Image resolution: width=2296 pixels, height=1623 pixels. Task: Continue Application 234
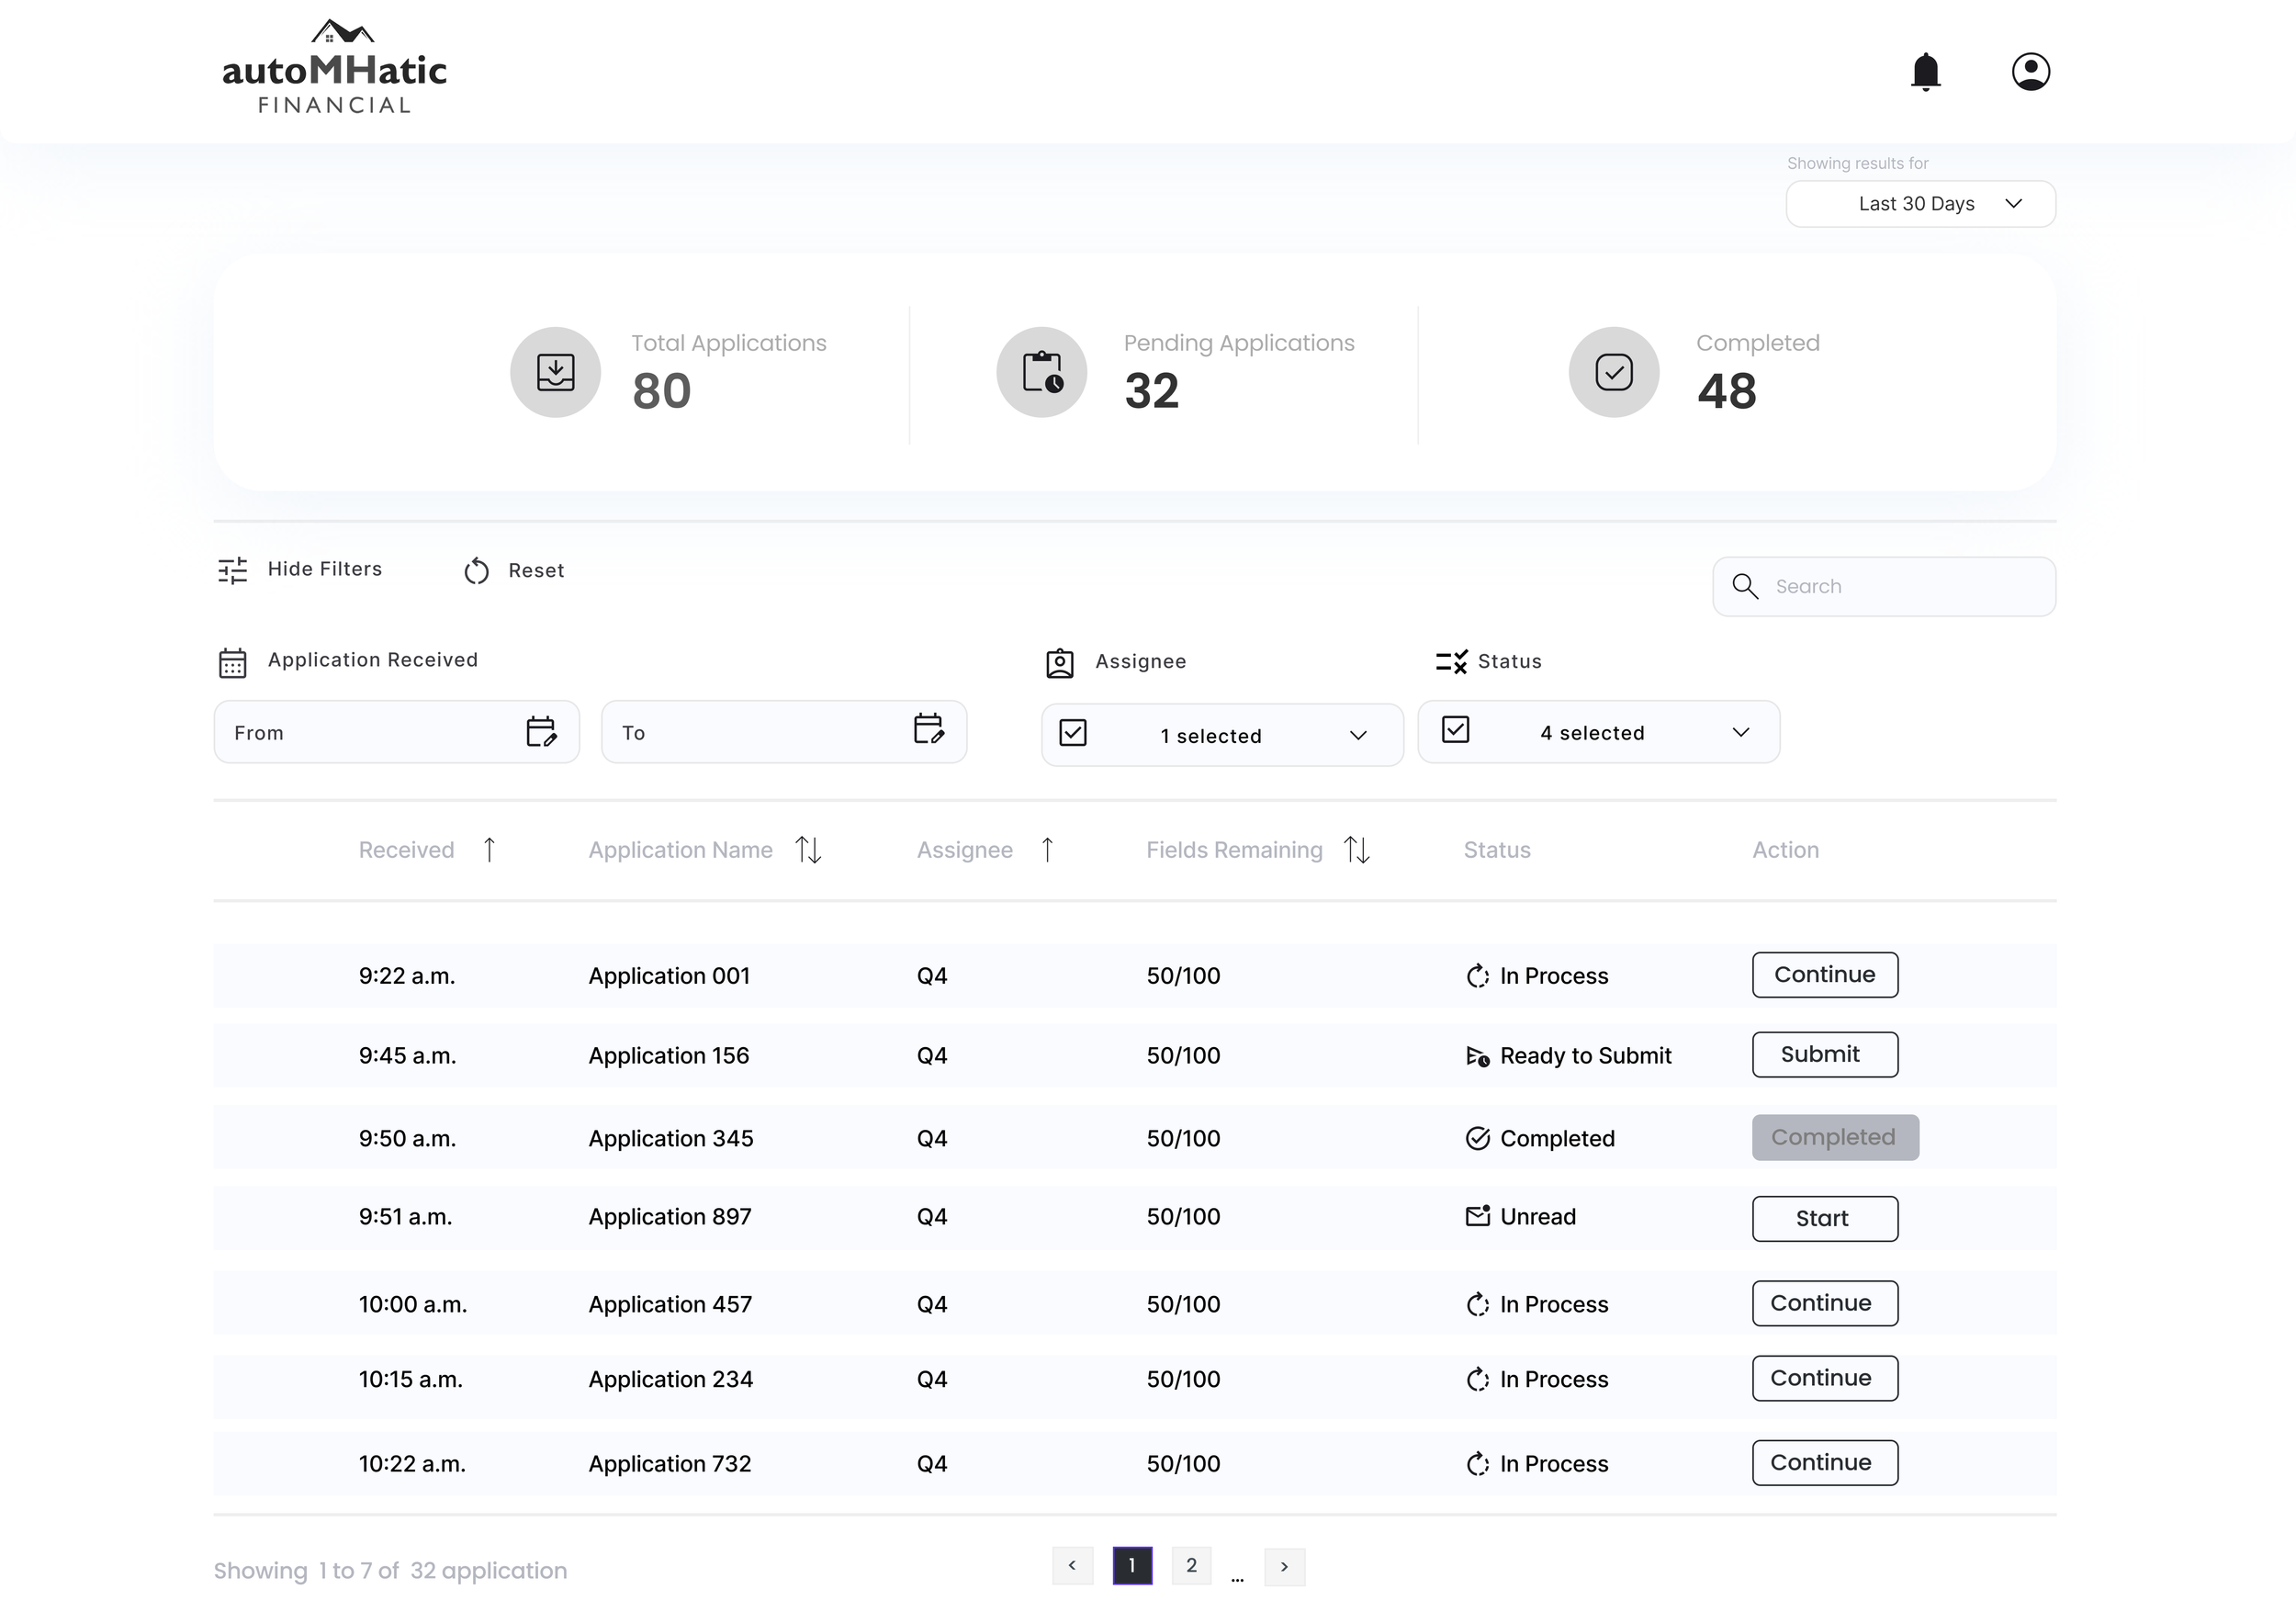click(1825, 1379)
